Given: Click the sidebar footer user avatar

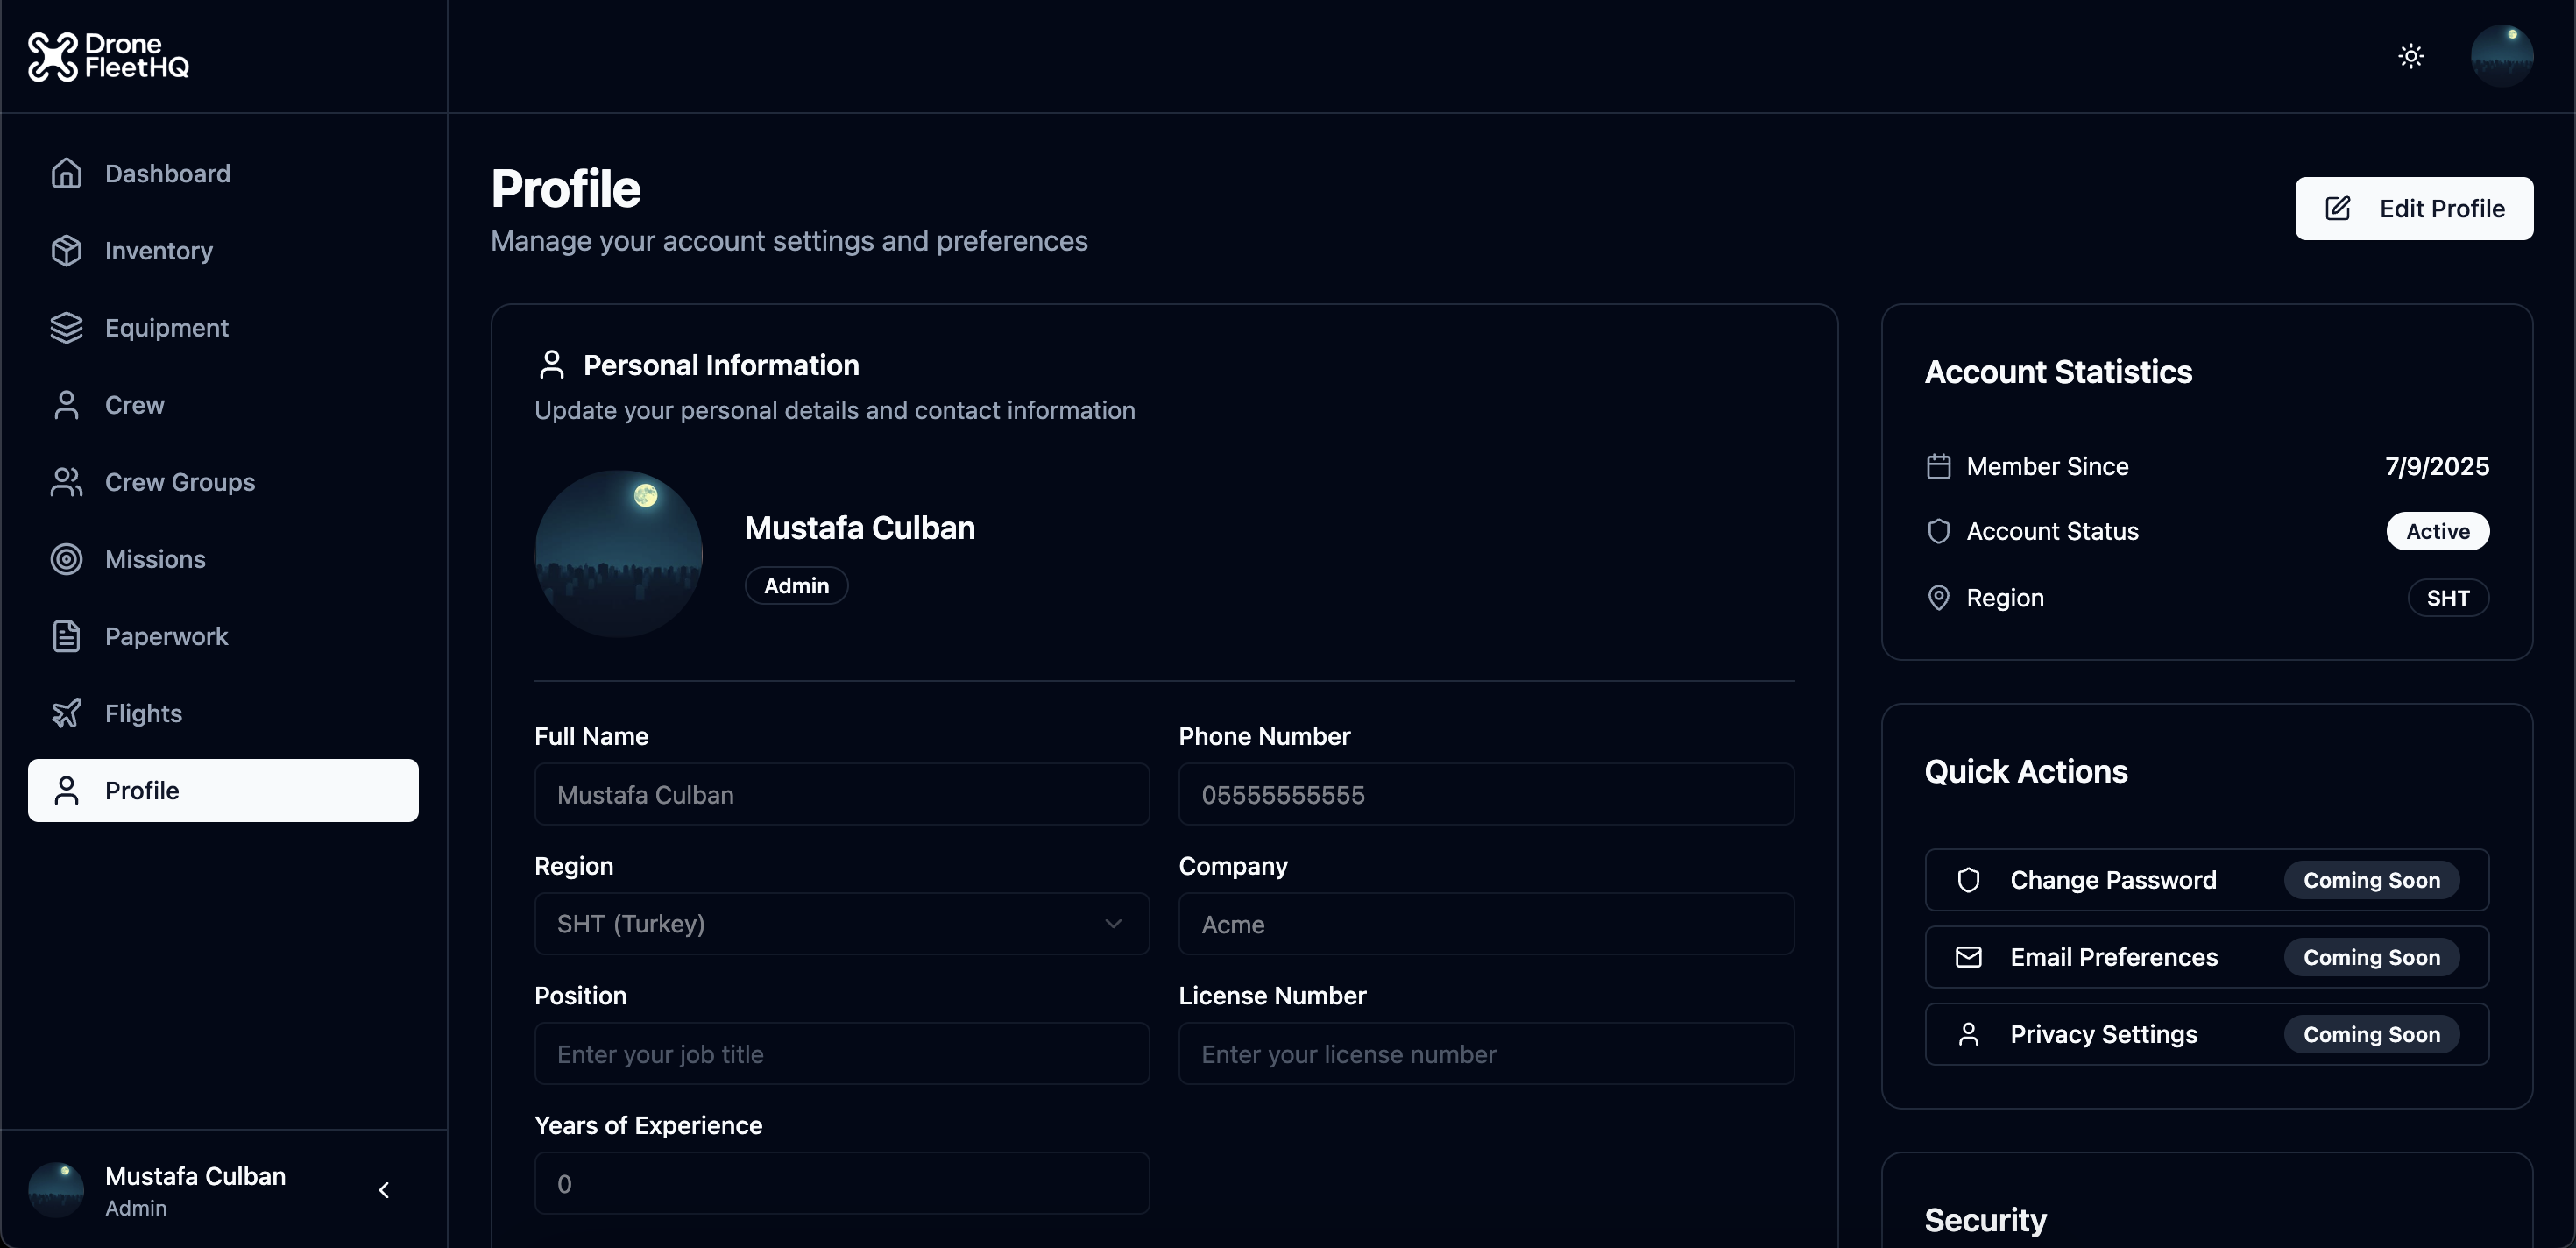Looking at the screenshot, I should 56,1189.
